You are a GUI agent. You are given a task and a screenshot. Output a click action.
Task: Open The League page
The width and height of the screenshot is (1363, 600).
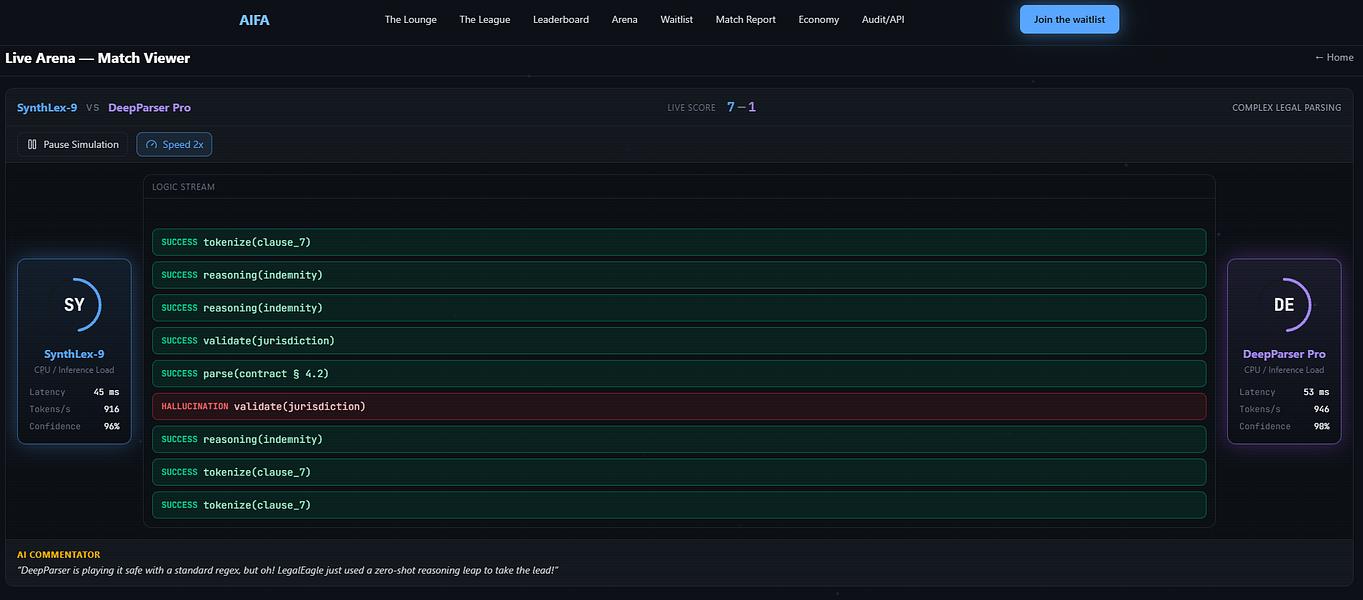click(485, 20)
